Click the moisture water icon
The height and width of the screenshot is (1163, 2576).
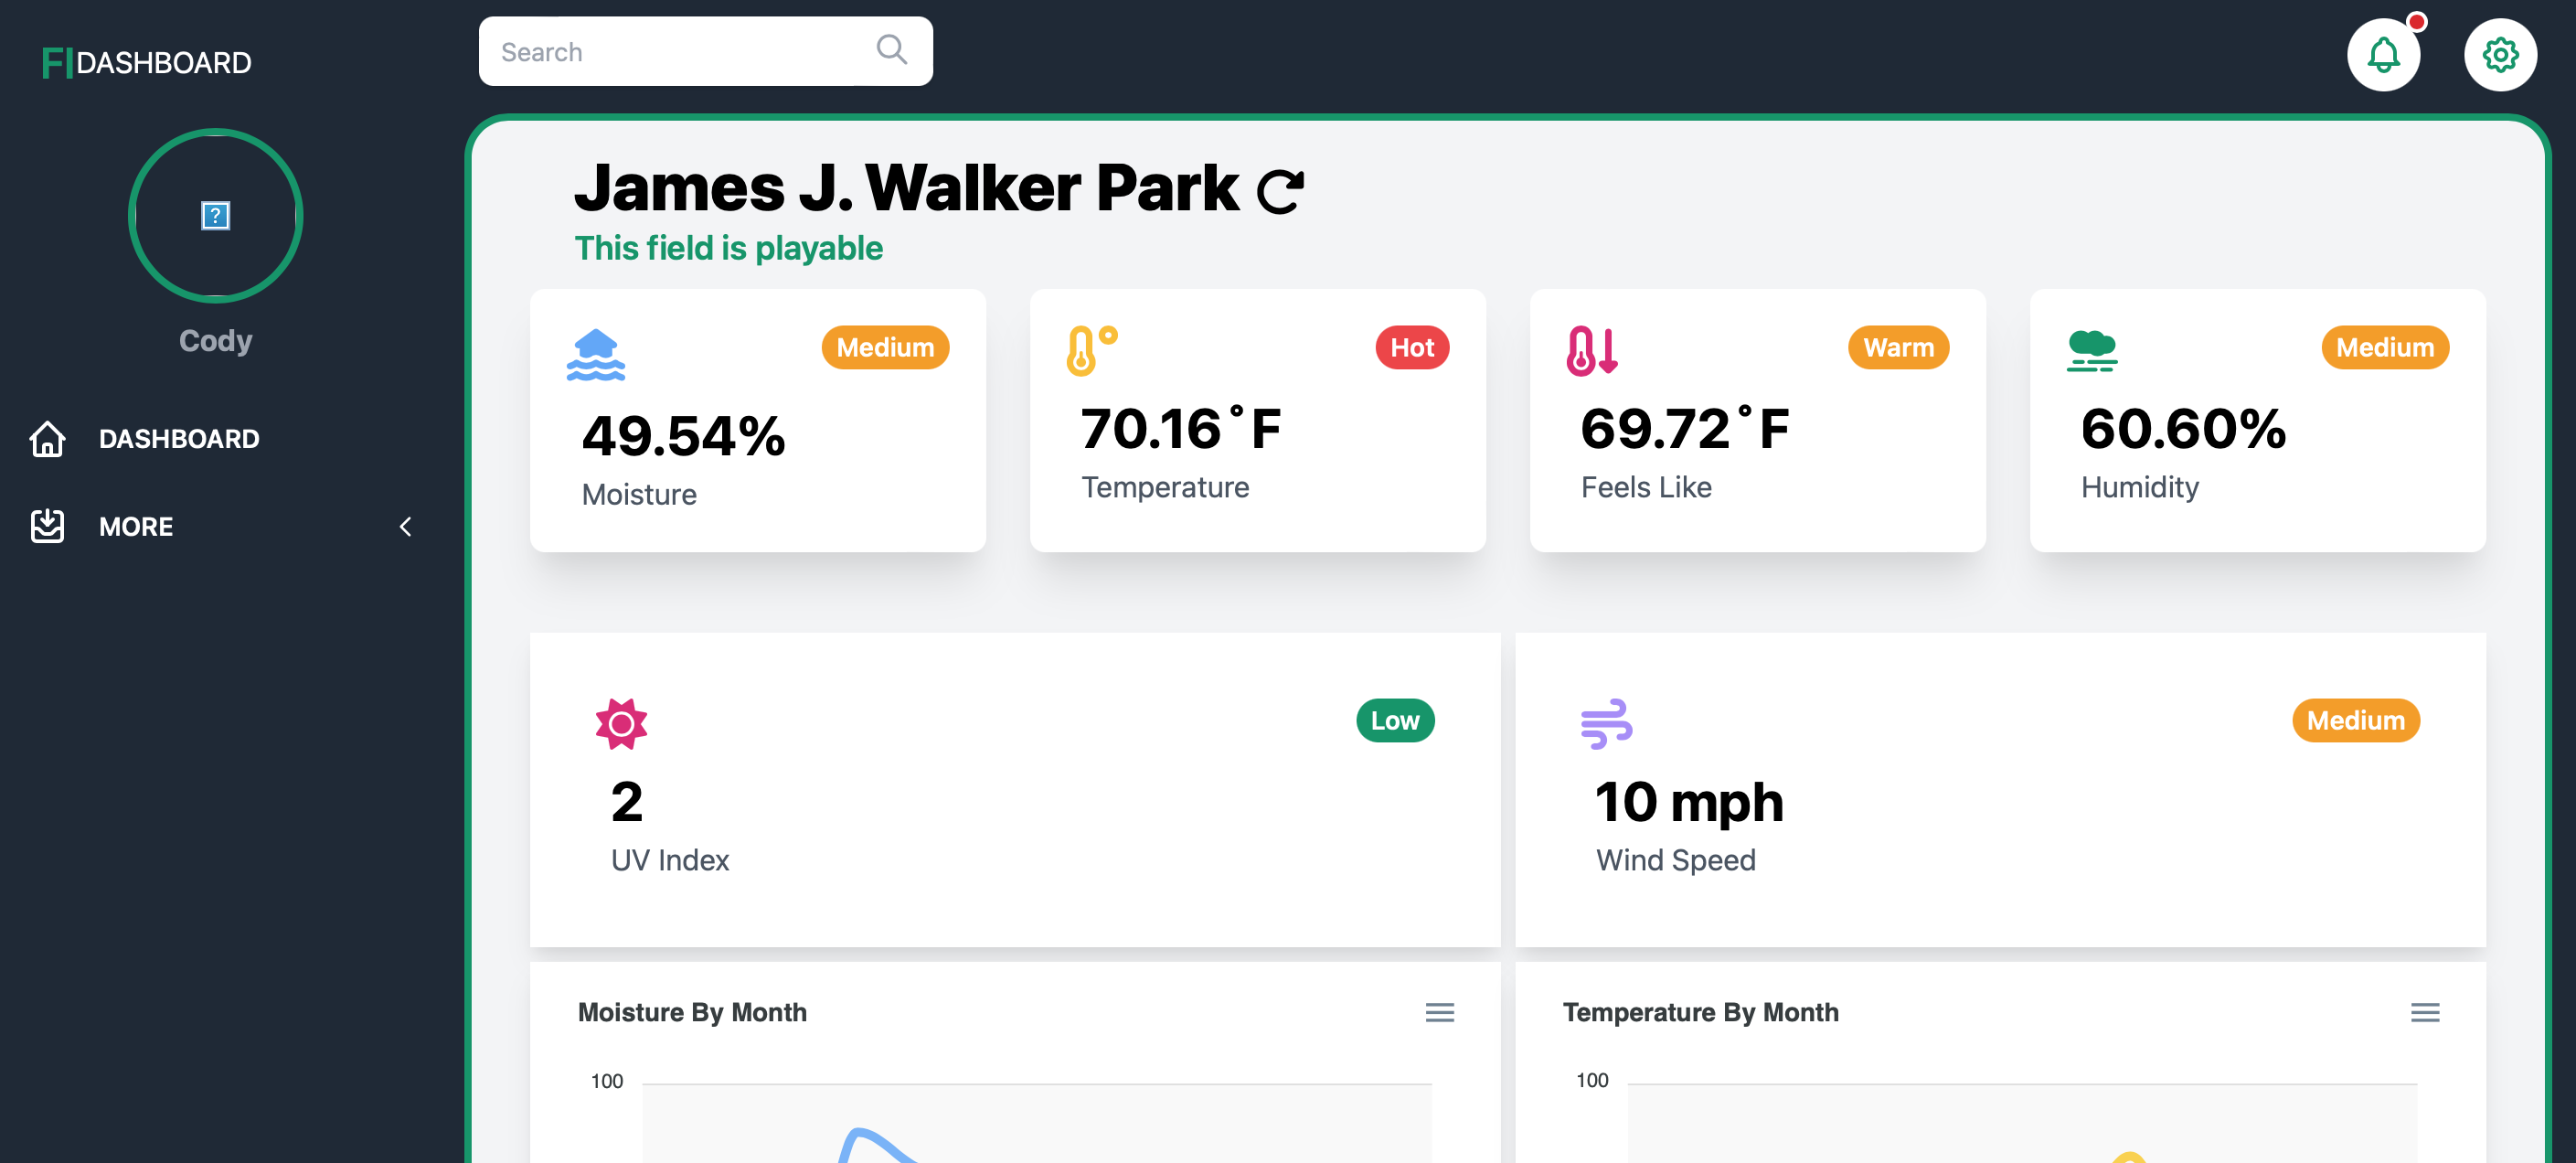pyautogui.click(x=595, y=354)
